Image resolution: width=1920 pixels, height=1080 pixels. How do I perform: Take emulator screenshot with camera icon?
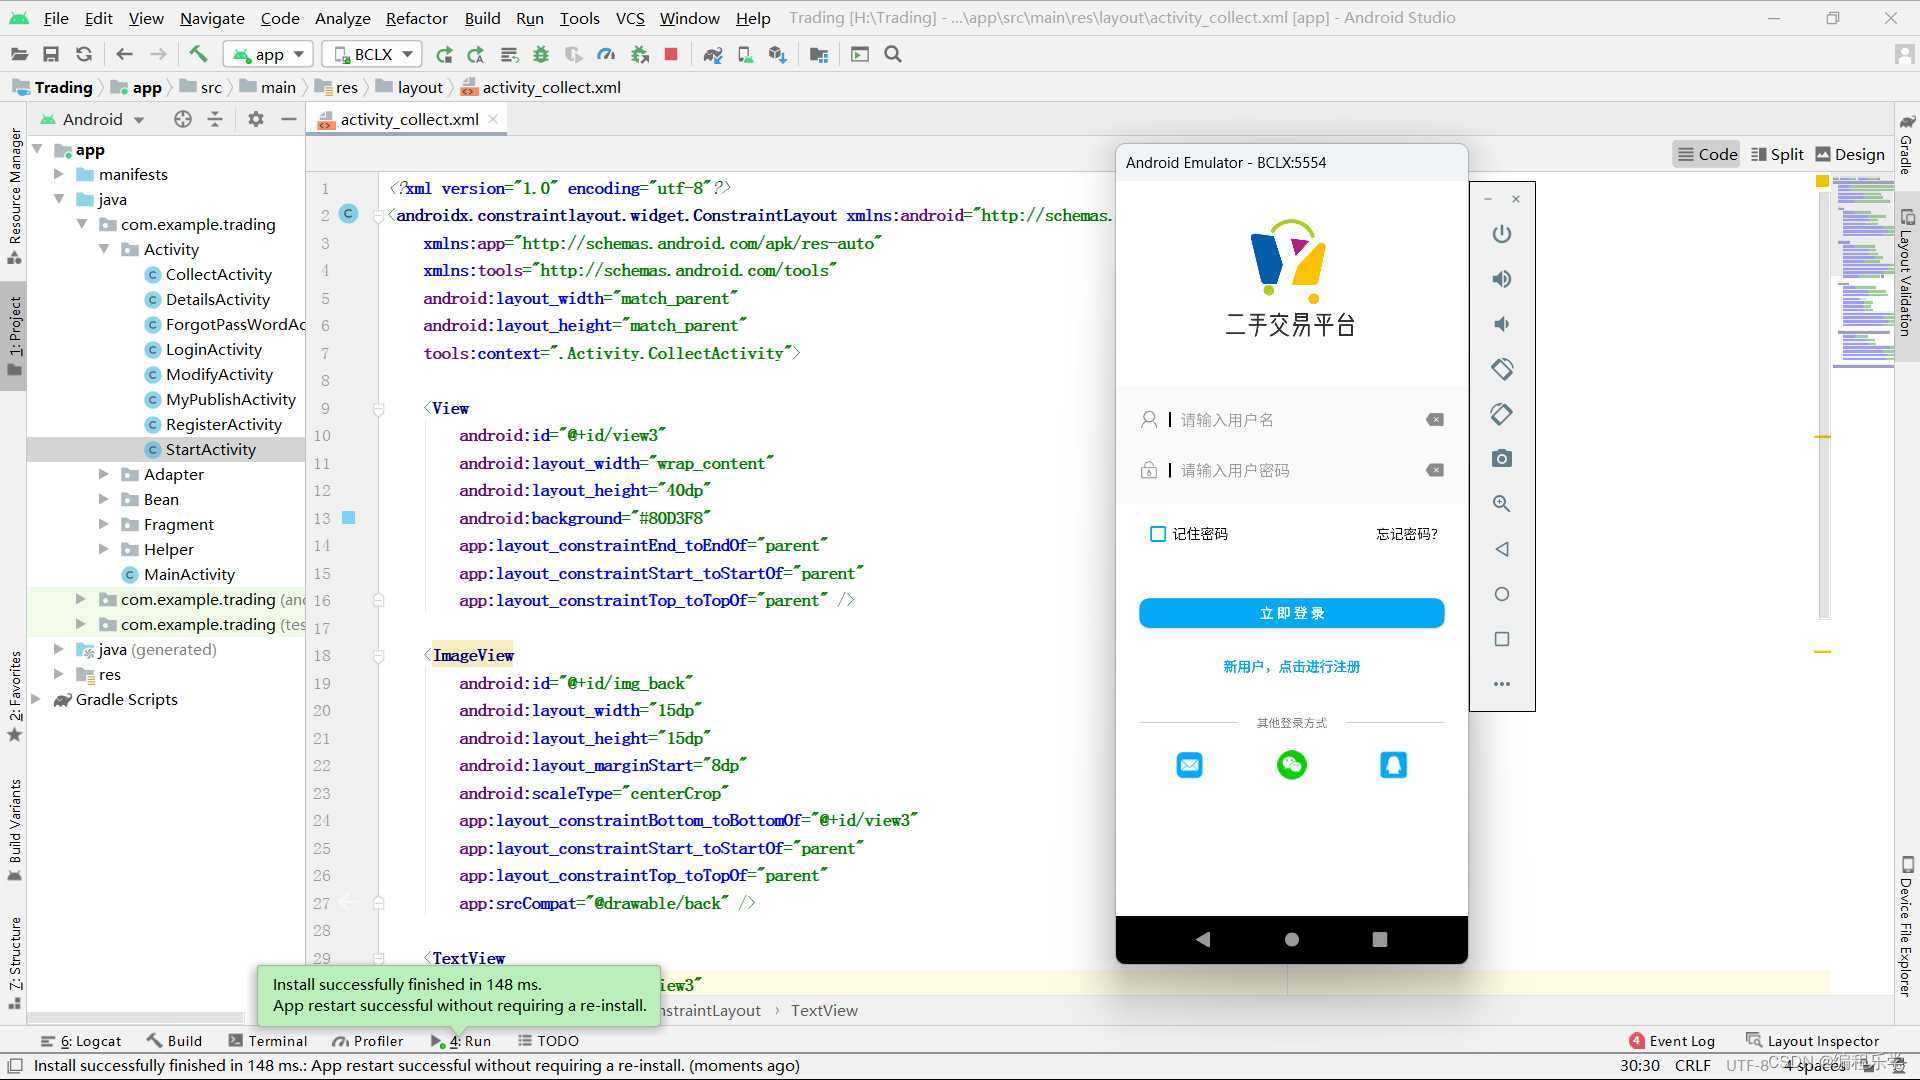(1501, 459)
